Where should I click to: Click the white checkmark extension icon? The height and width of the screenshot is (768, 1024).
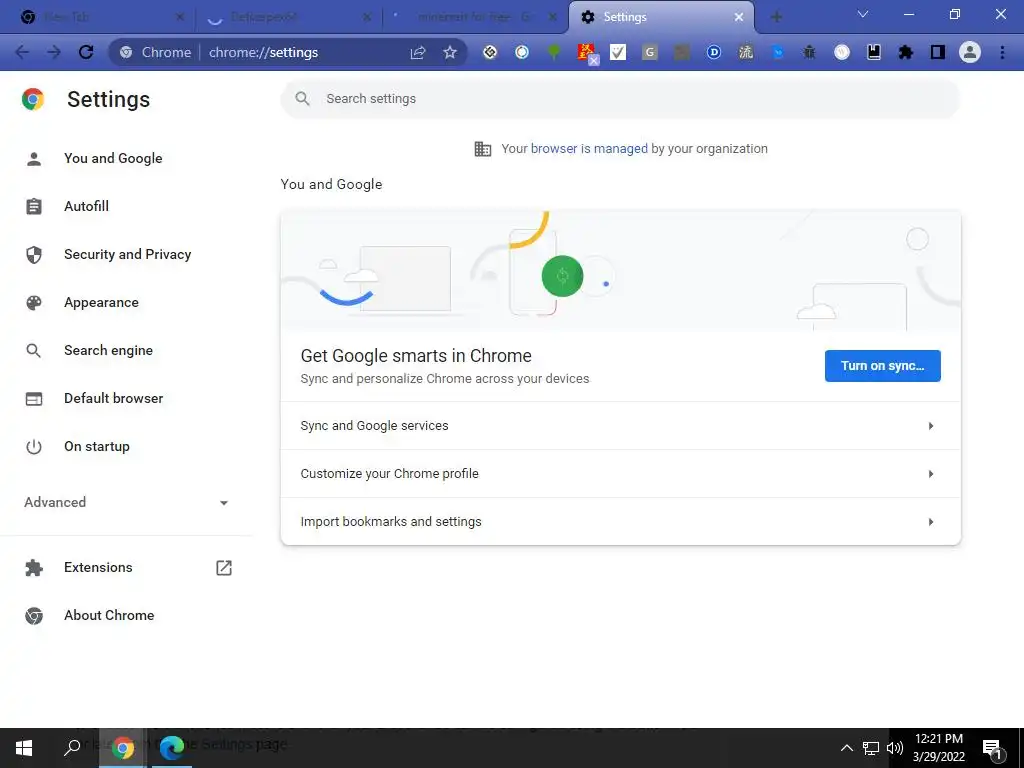[618, 52]
